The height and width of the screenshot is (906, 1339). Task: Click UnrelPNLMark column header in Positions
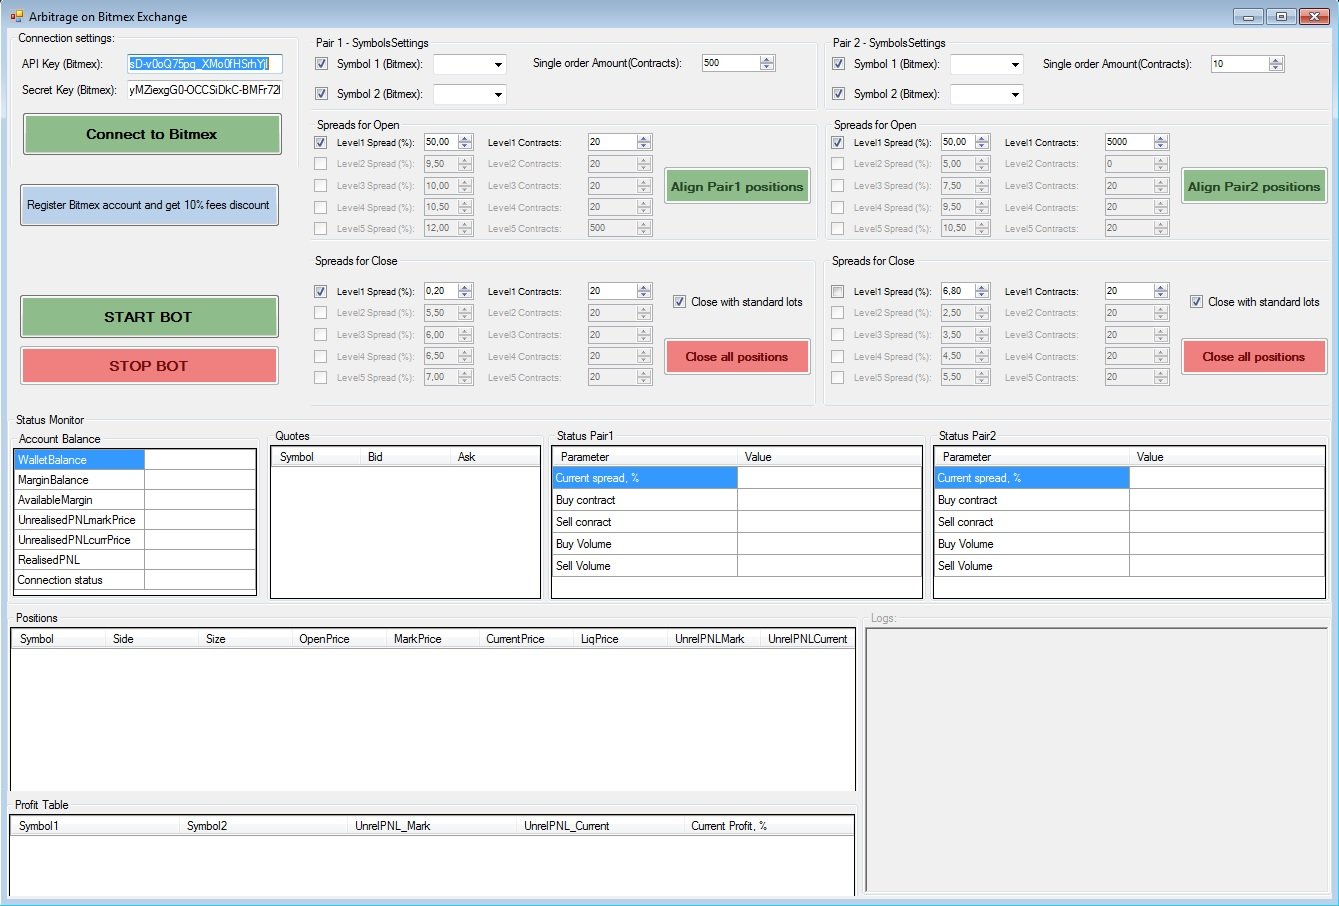click(x=714, y=639)
